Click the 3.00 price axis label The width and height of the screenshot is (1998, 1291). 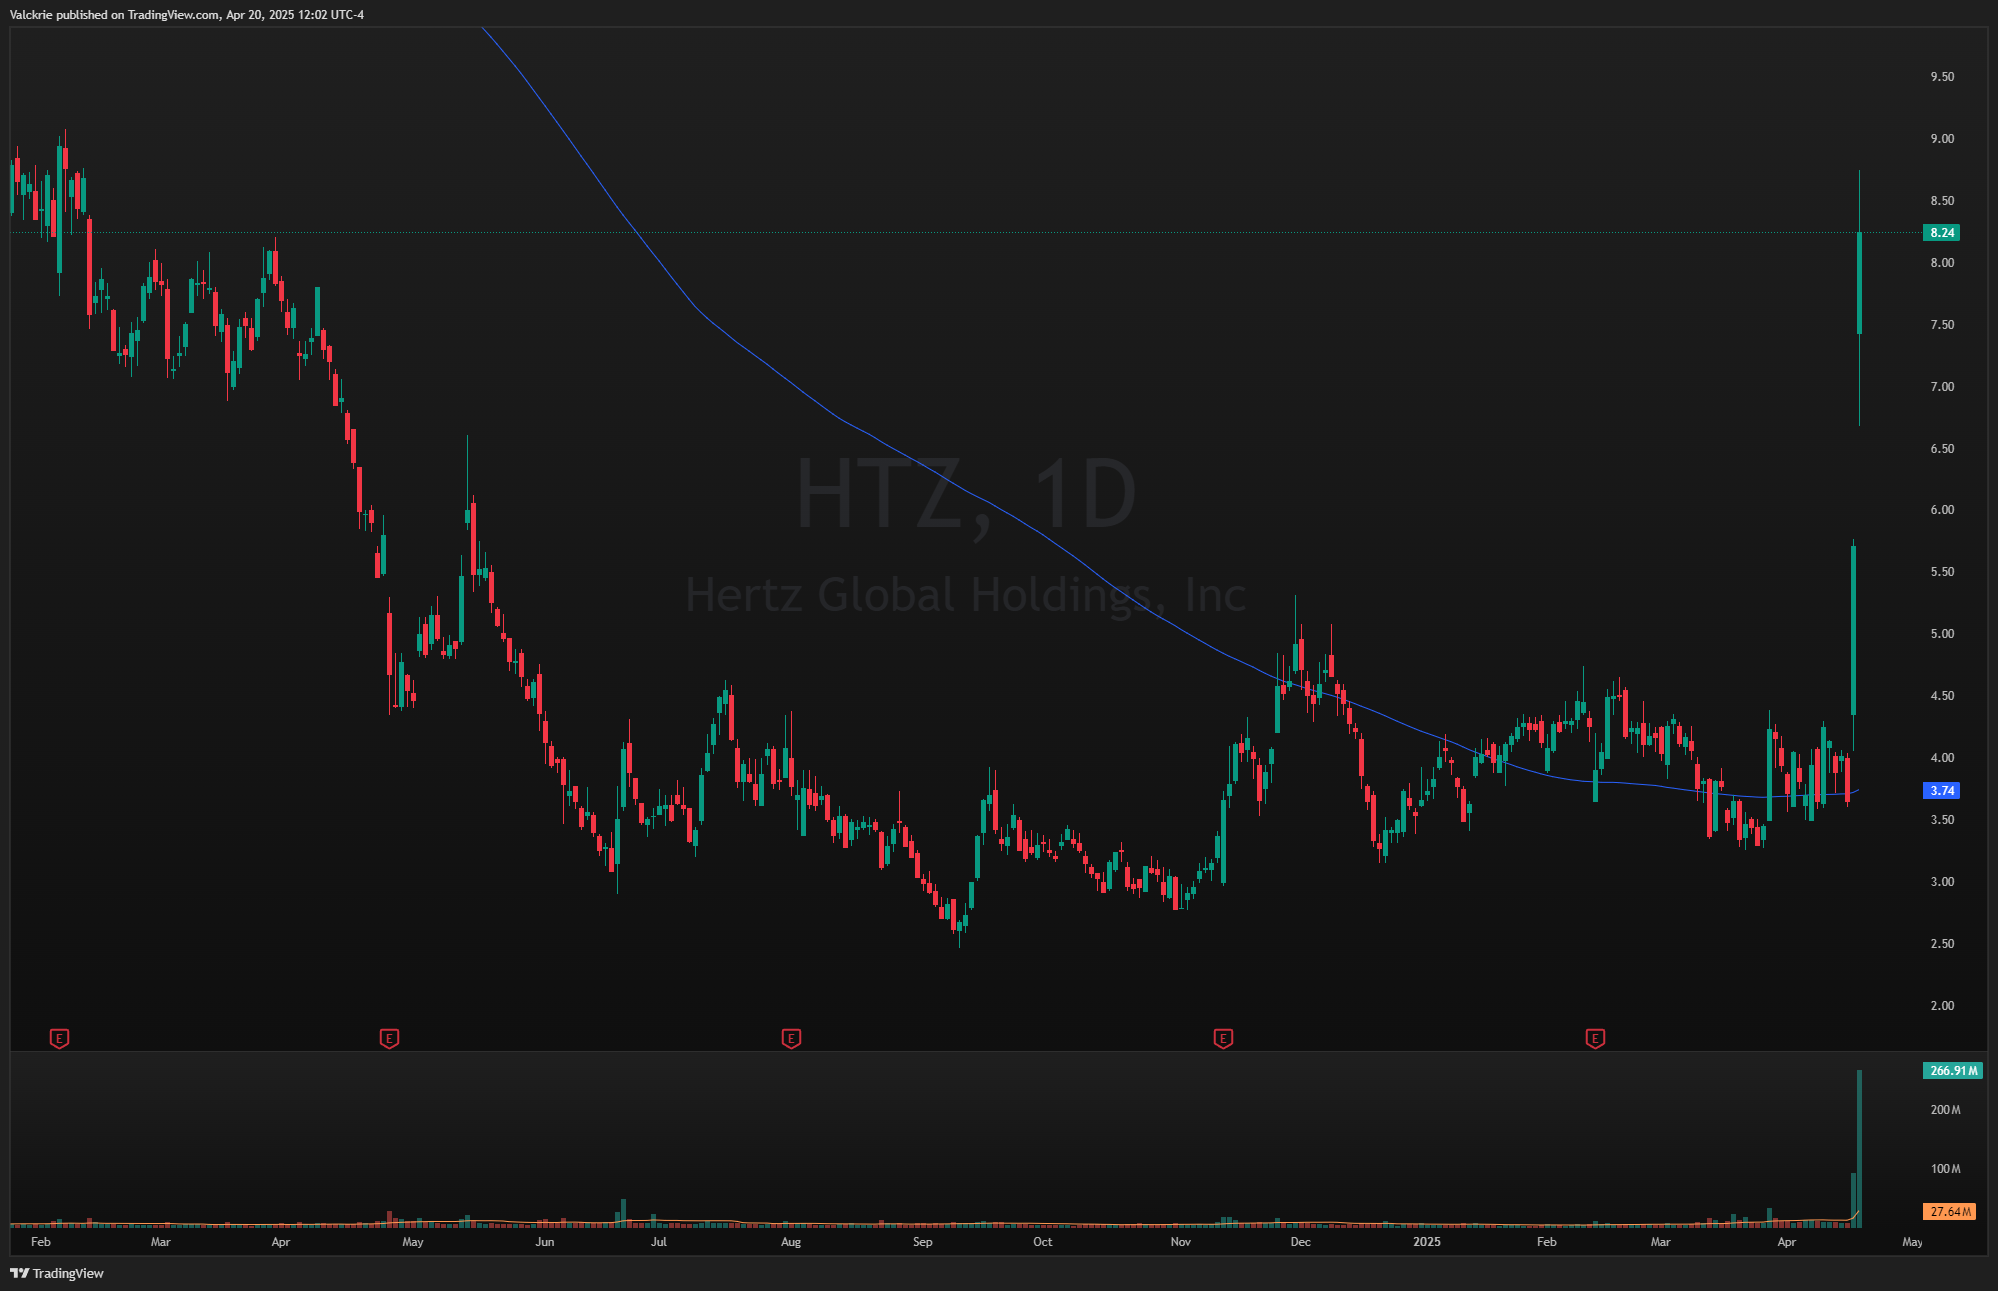pyautogui.click(x=1942, y=882)
